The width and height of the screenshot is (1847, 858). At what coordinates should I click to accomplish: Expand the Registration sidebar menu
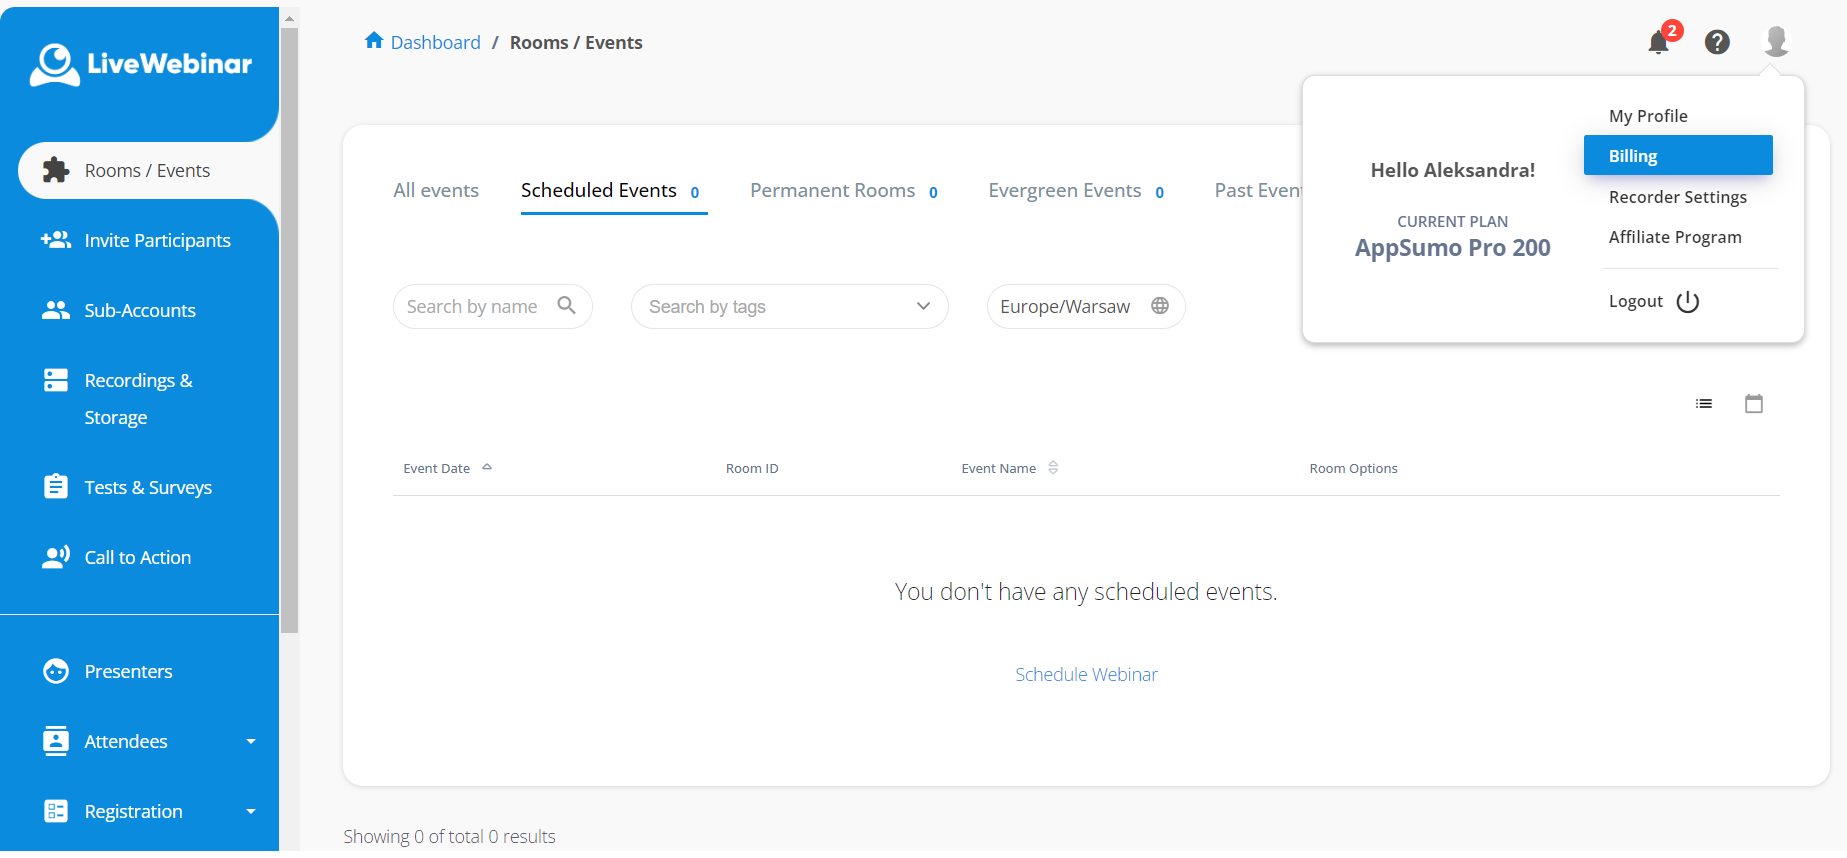click(250, 812)
